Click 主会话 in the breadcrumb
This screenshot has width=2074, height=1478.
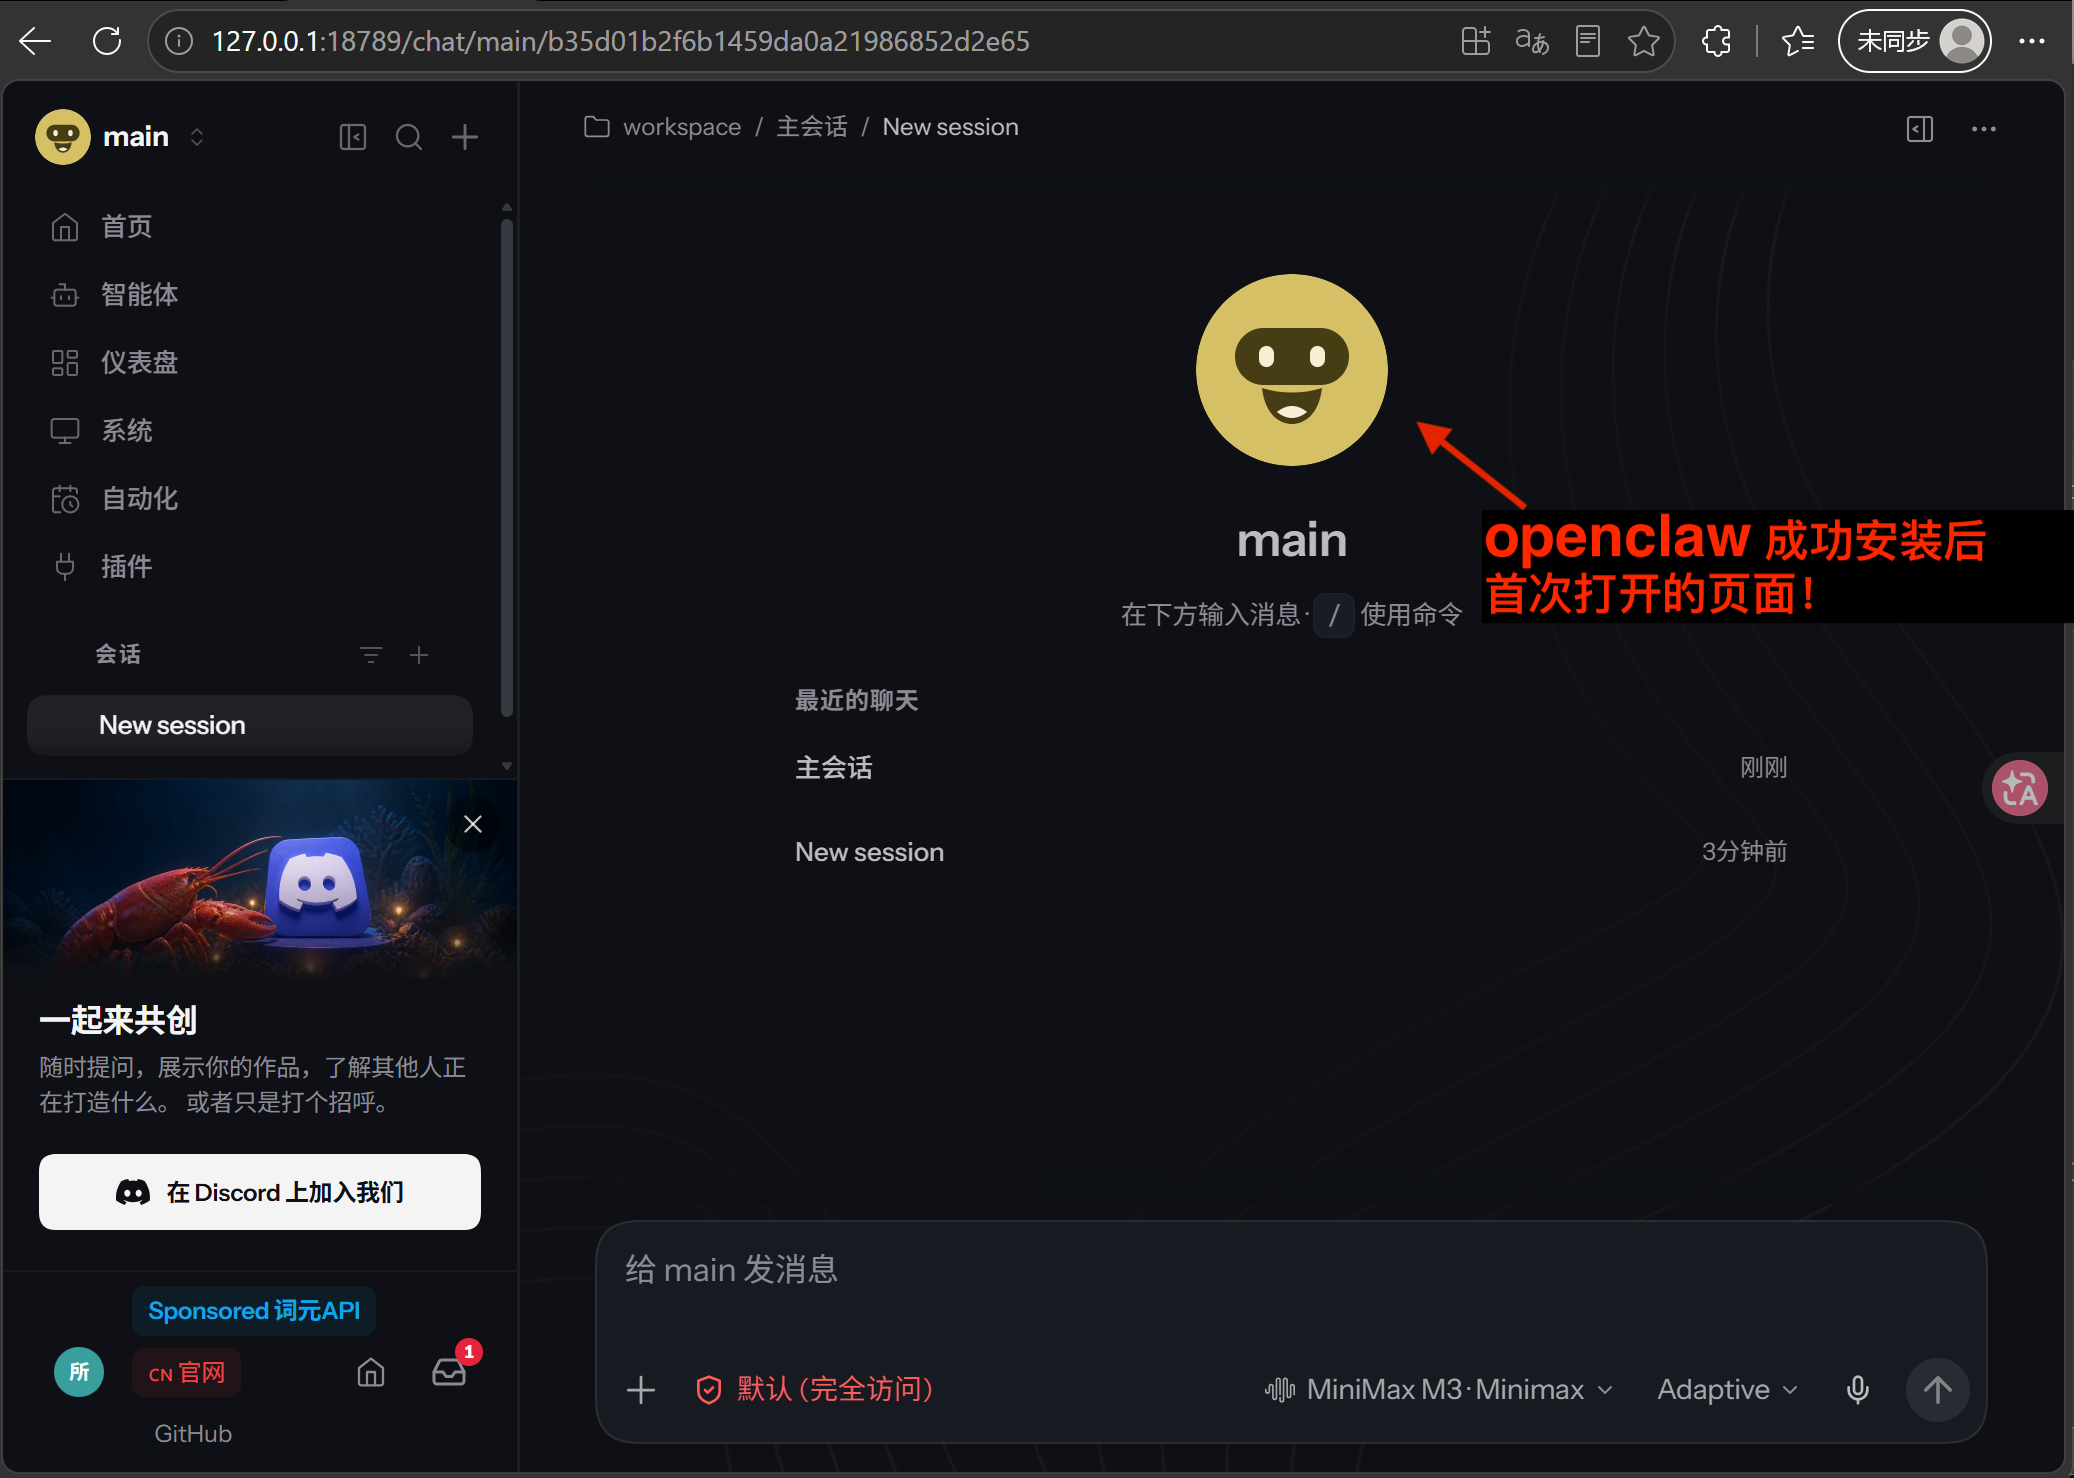811,127
